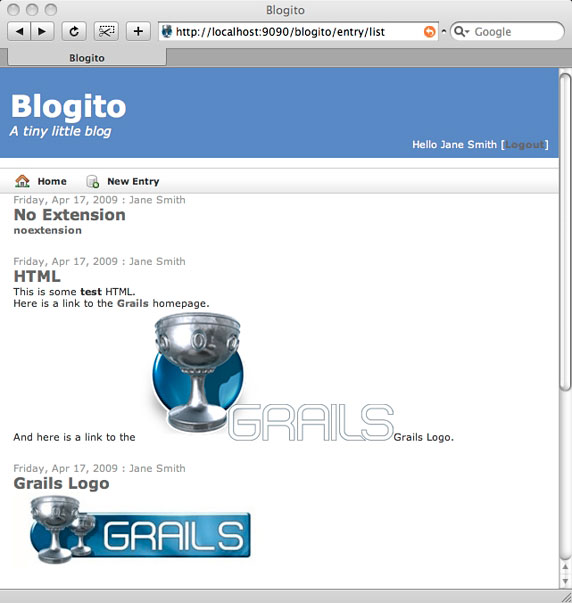Focus the URL address field

[x=299, y=32]
